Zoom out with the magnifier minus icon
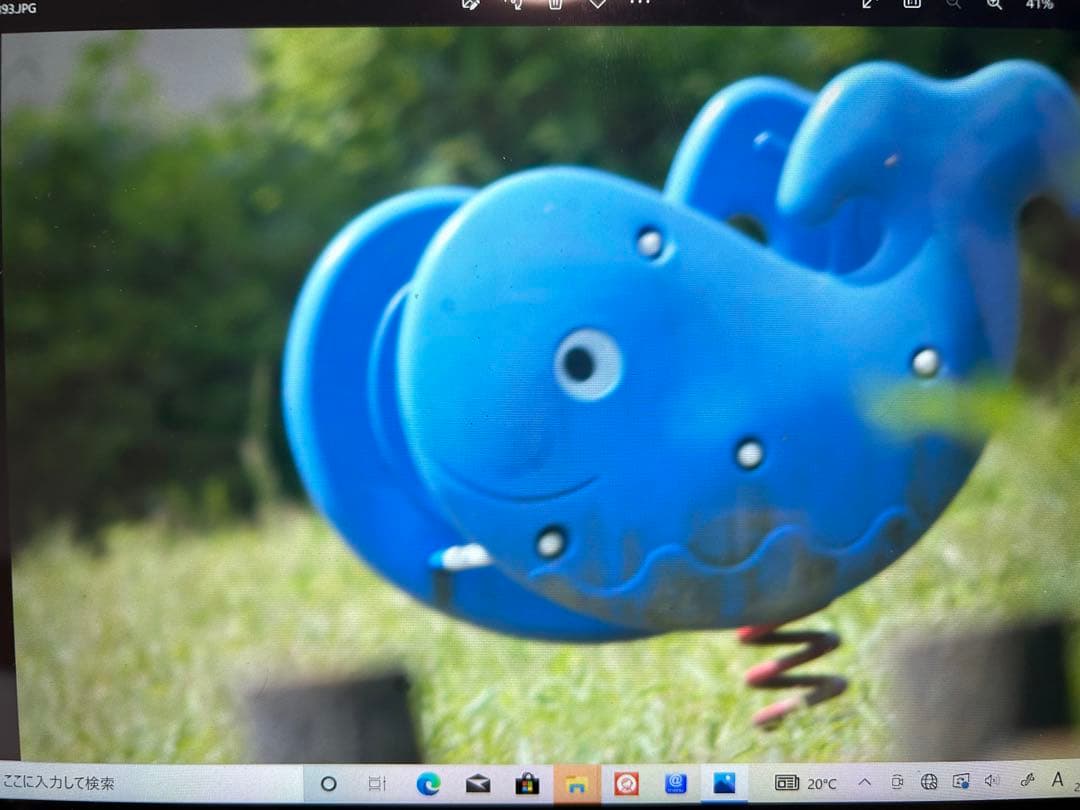1080x810 pixels. pos(953,4)
